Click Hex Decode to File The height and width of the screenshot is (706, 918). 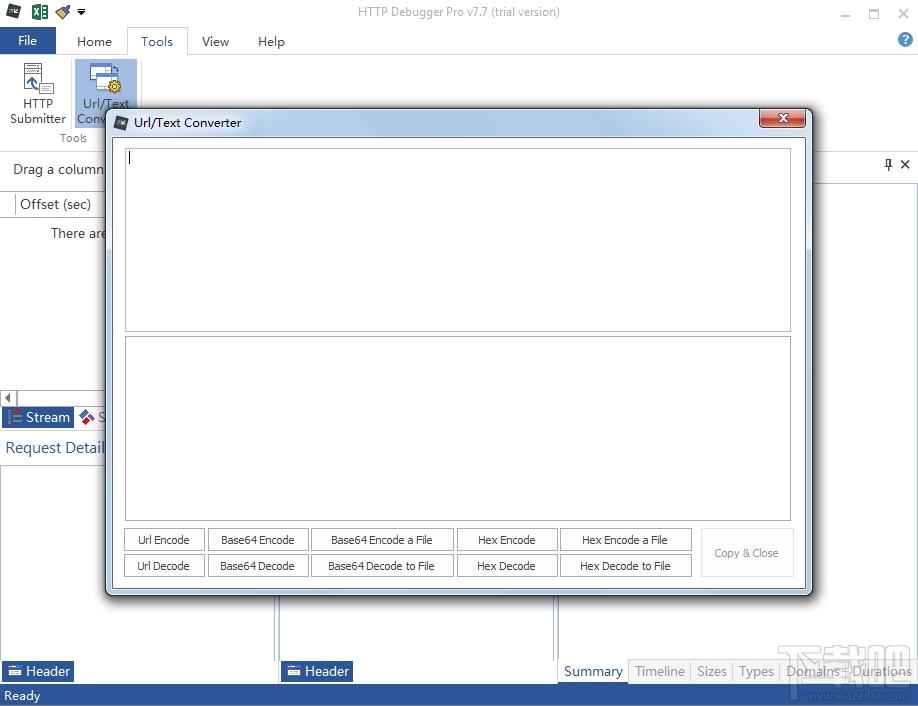(x=625, y=566)
